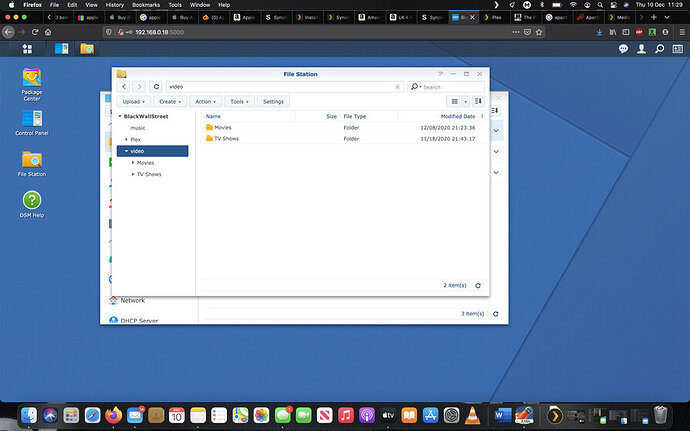The image size is (690, 431).
Task: Open the Firefox Edit menu
Action: click(72, 5)
